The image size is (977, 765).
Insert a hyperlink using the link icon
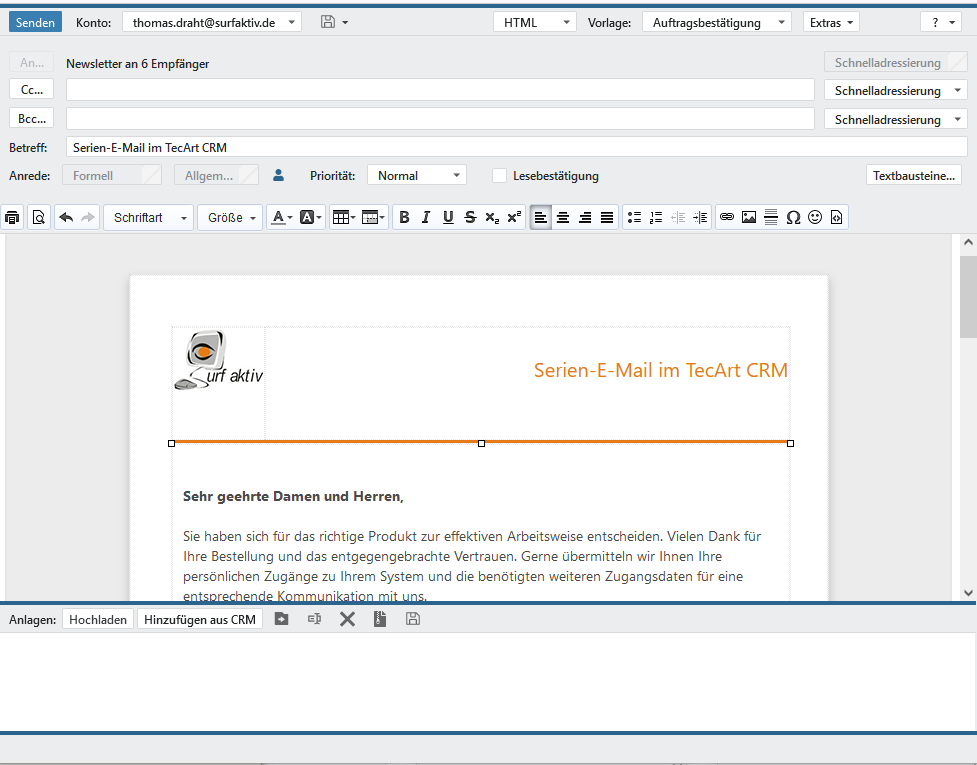(727, 217)
